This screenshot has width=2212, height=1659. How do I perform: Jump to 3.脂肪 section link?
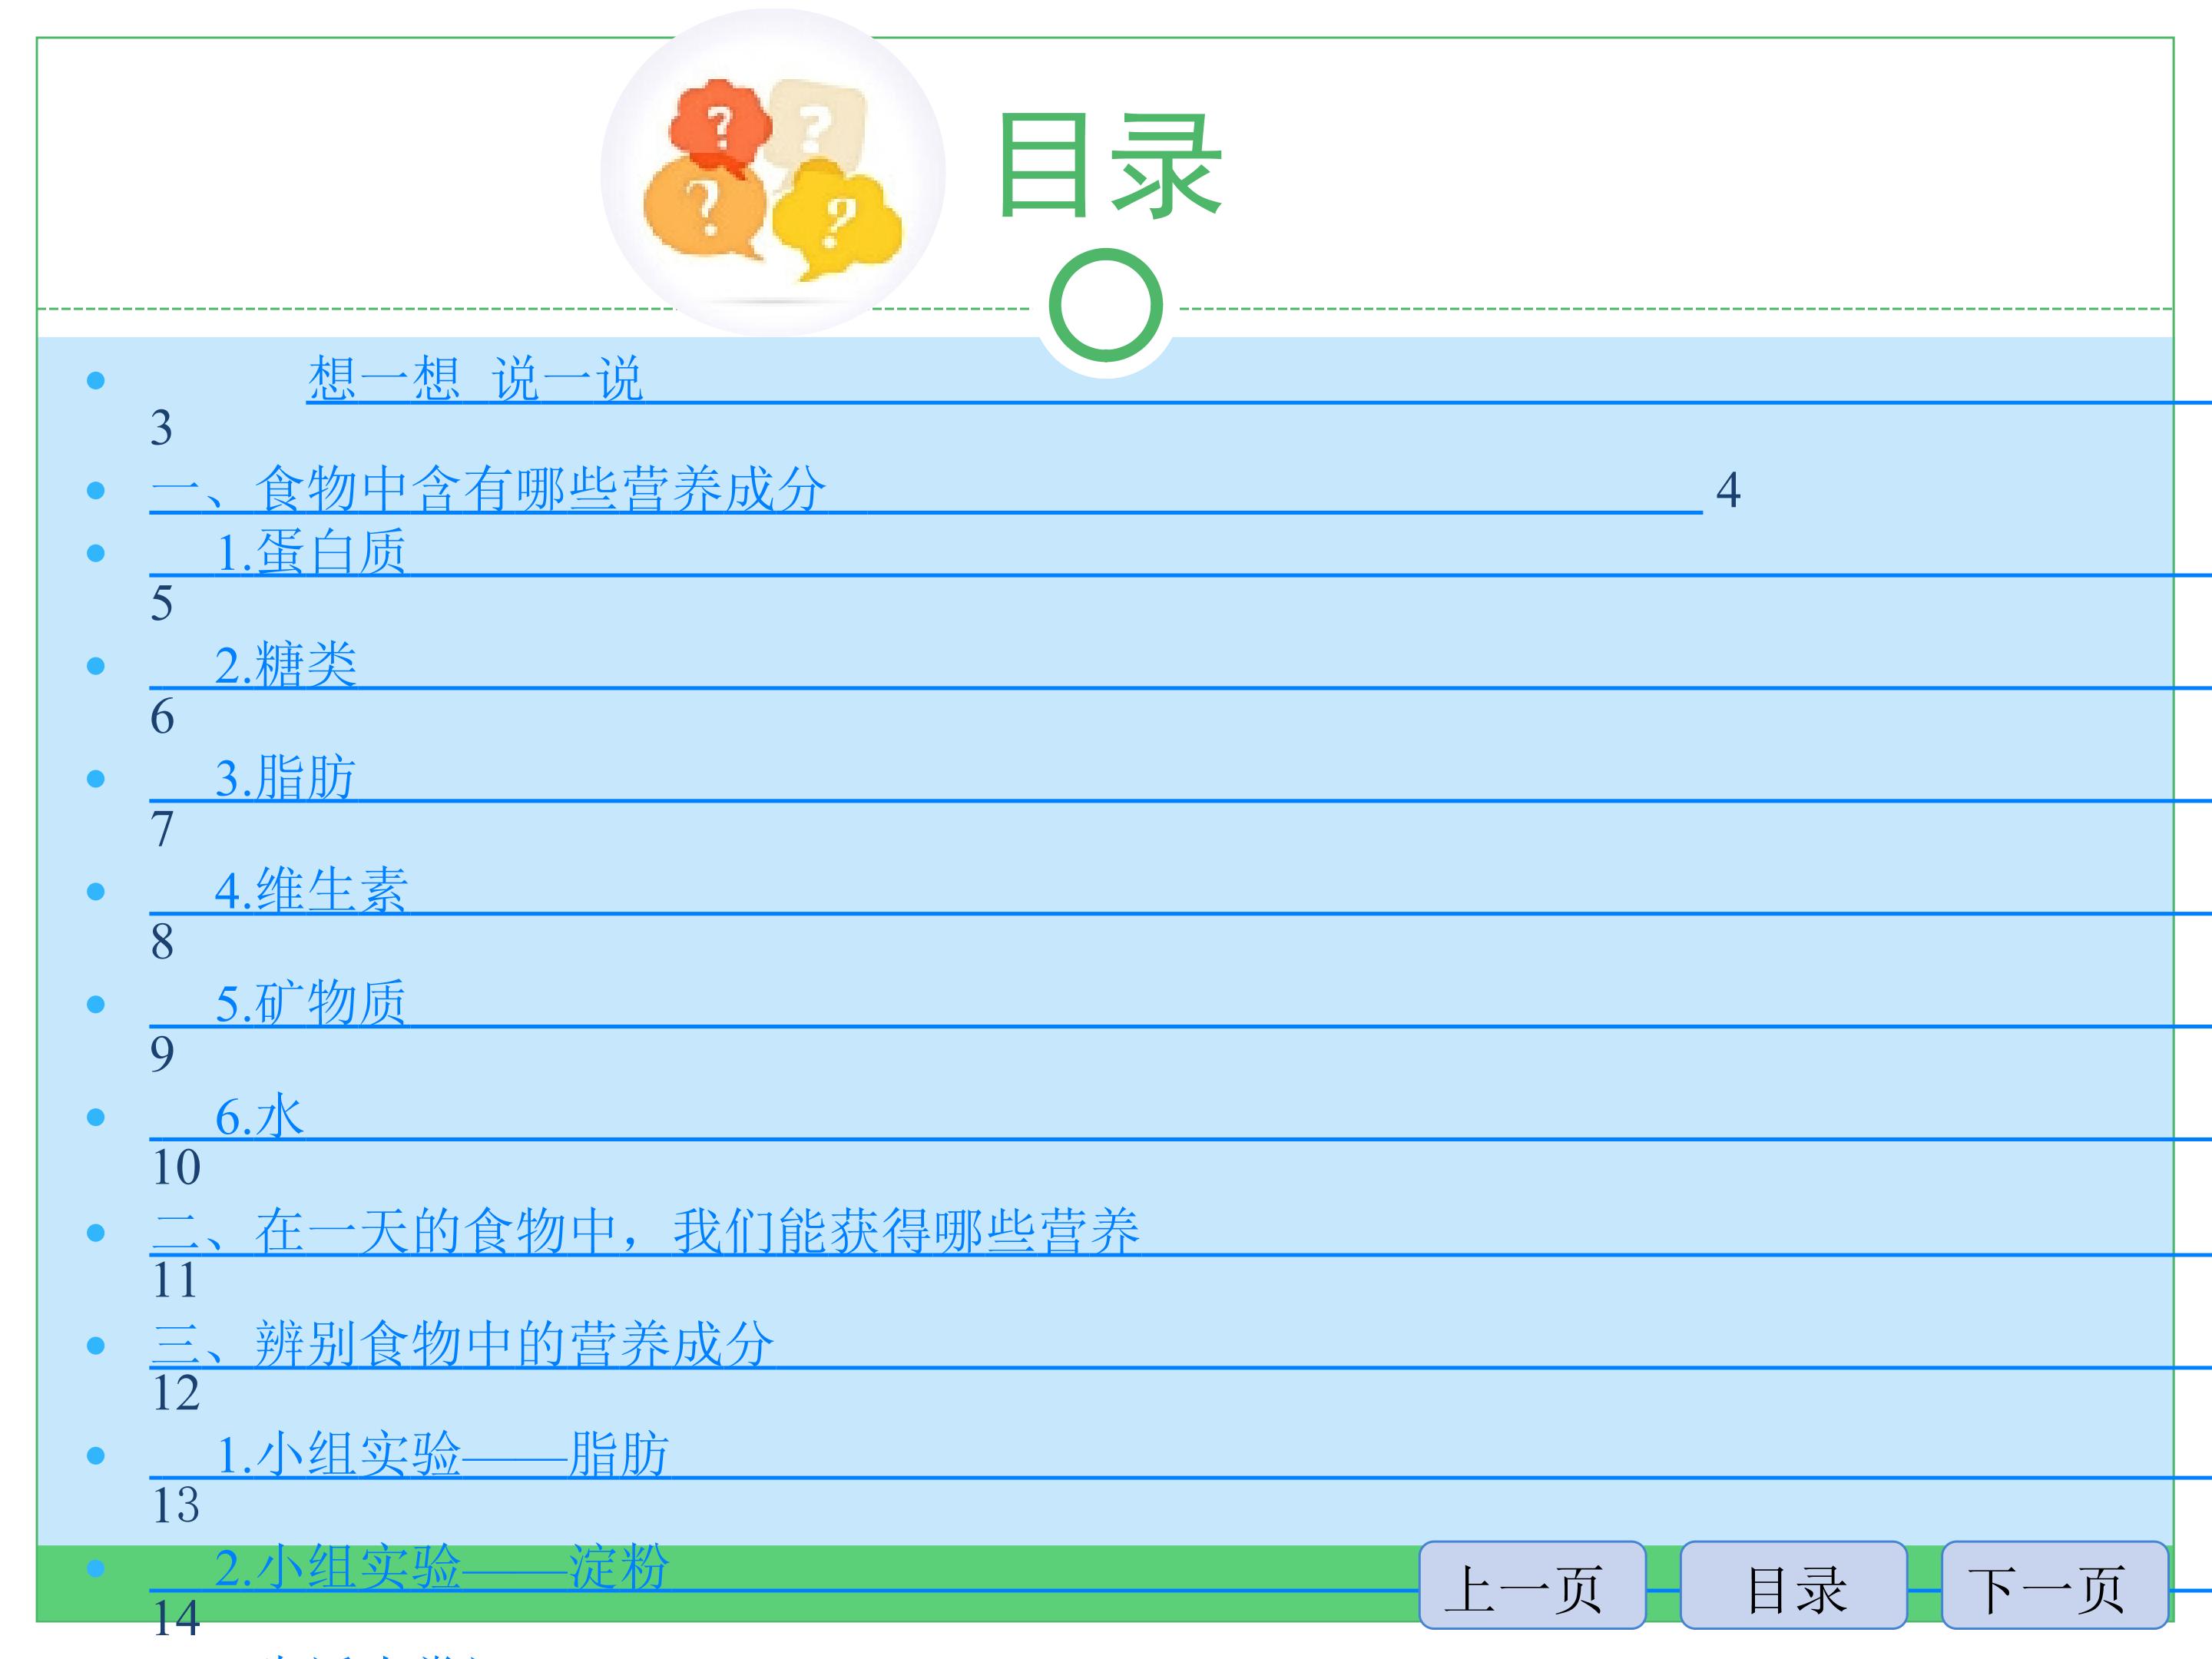tap(286, 779)
